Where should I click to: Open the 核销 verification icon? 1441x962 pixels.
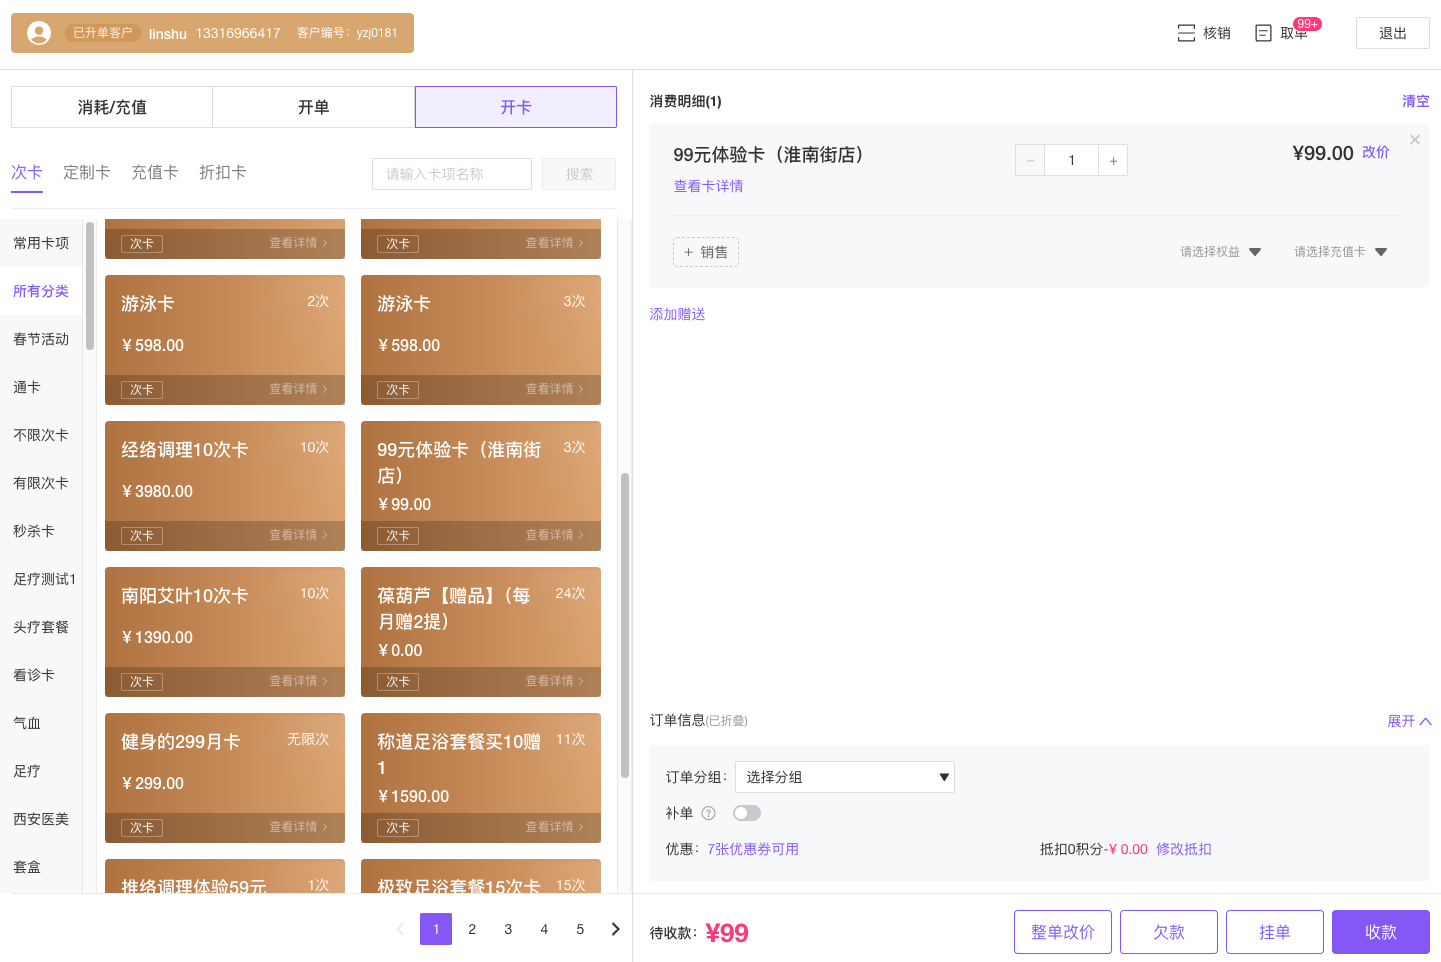pyautogui.click(x=1187, y=33)
